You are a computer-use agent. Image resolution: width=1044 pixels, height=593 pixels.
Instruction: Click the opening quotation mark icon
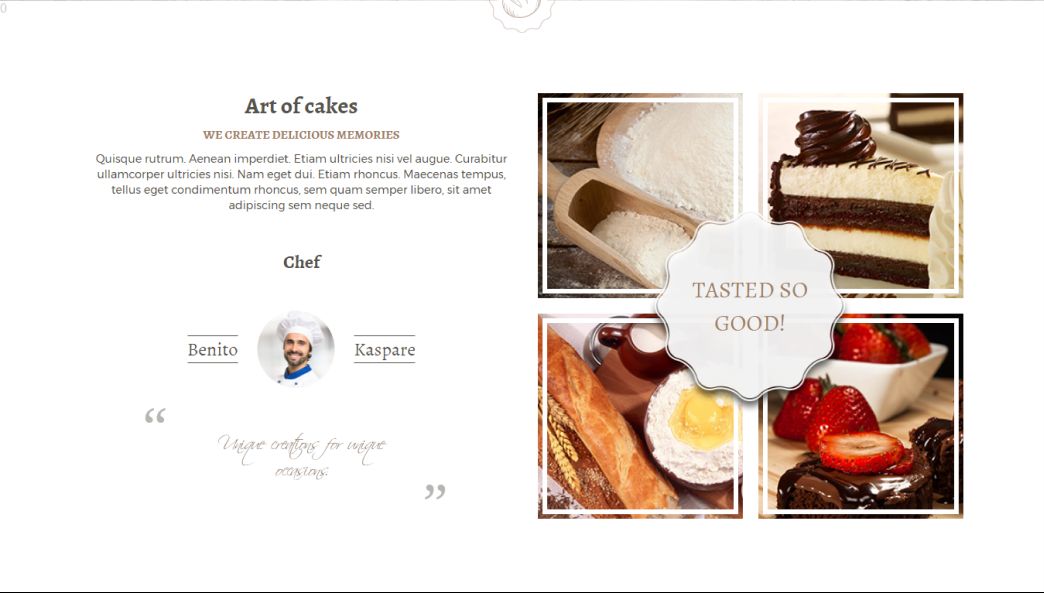tap(155, 416)
